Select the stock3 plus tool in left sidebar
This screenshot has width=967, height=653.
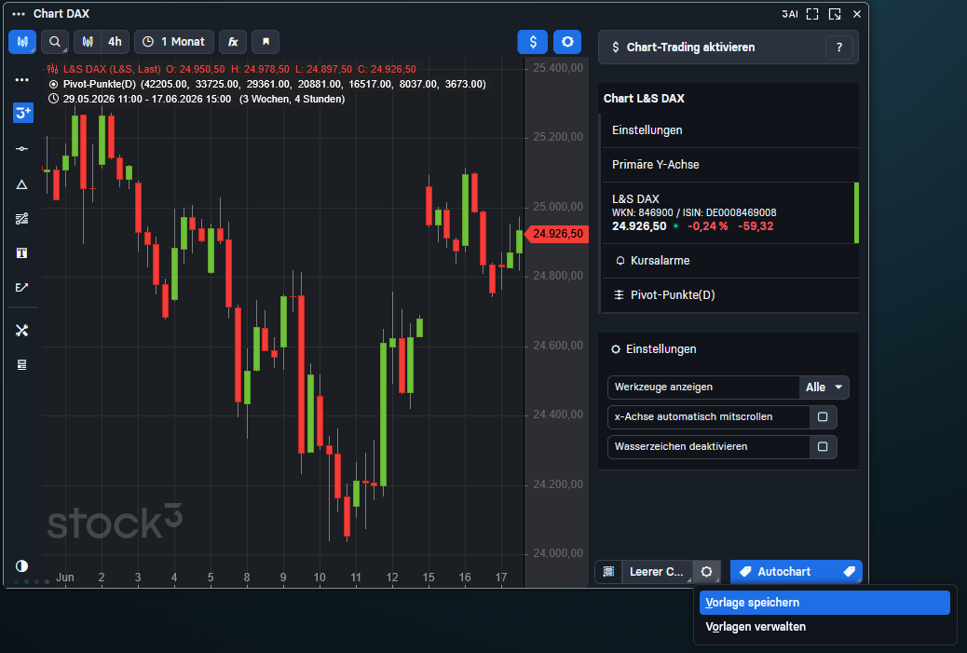[23, 113]
